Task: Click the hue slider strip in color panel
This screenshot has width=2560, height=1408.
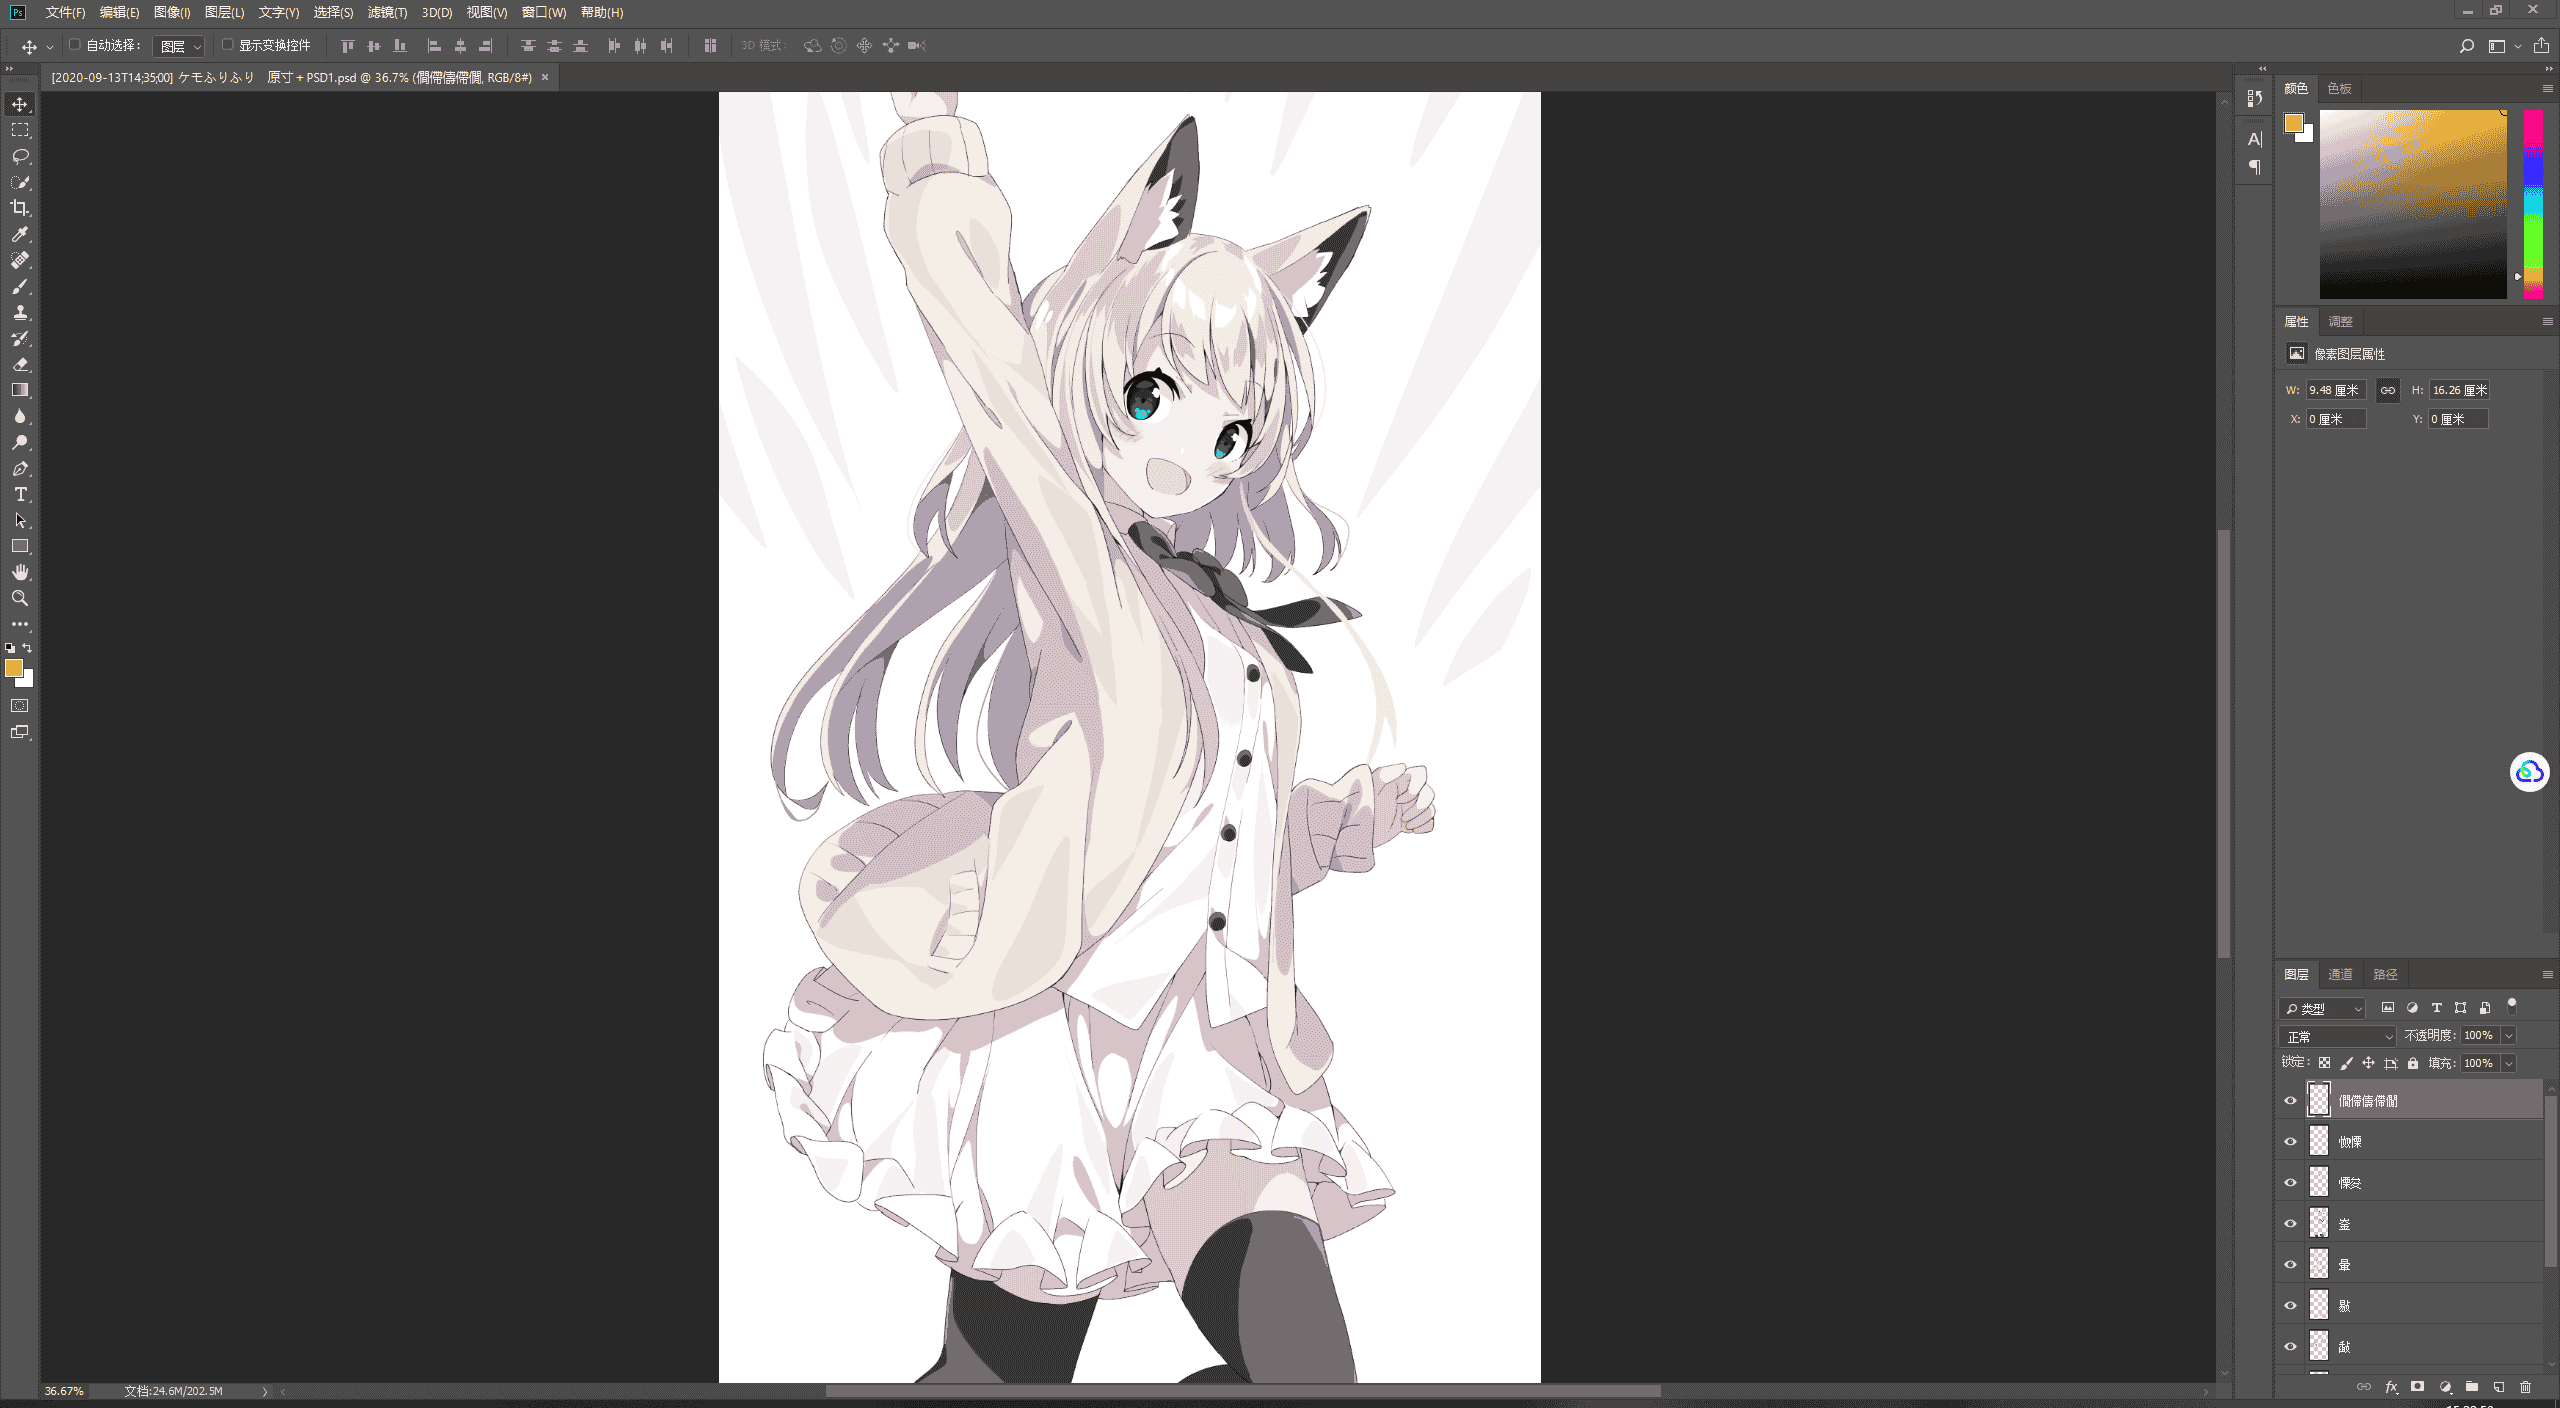Action: tap(2533, 204)
